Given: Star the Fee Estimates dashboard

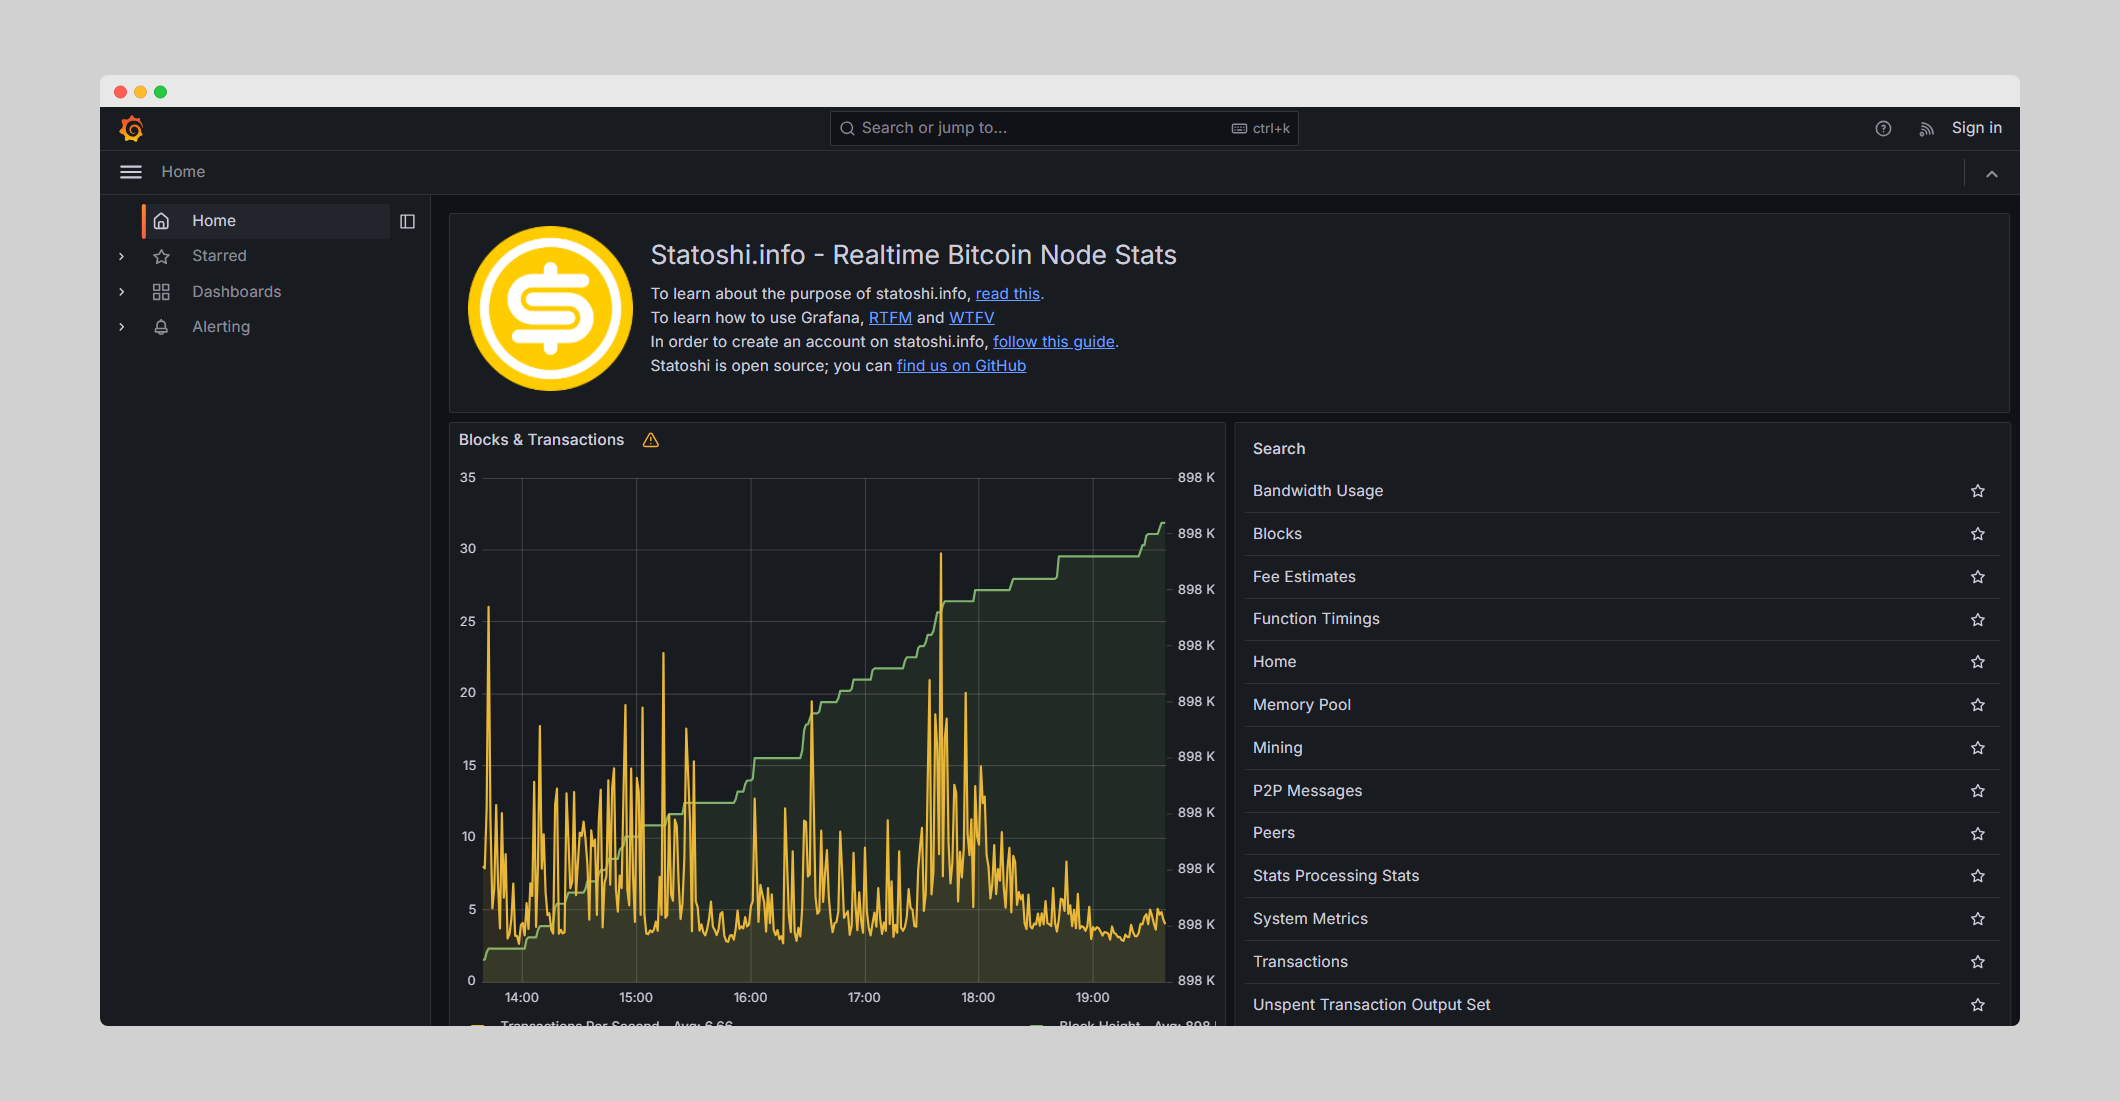Looking at the screenshot, I should point(1977,577).
